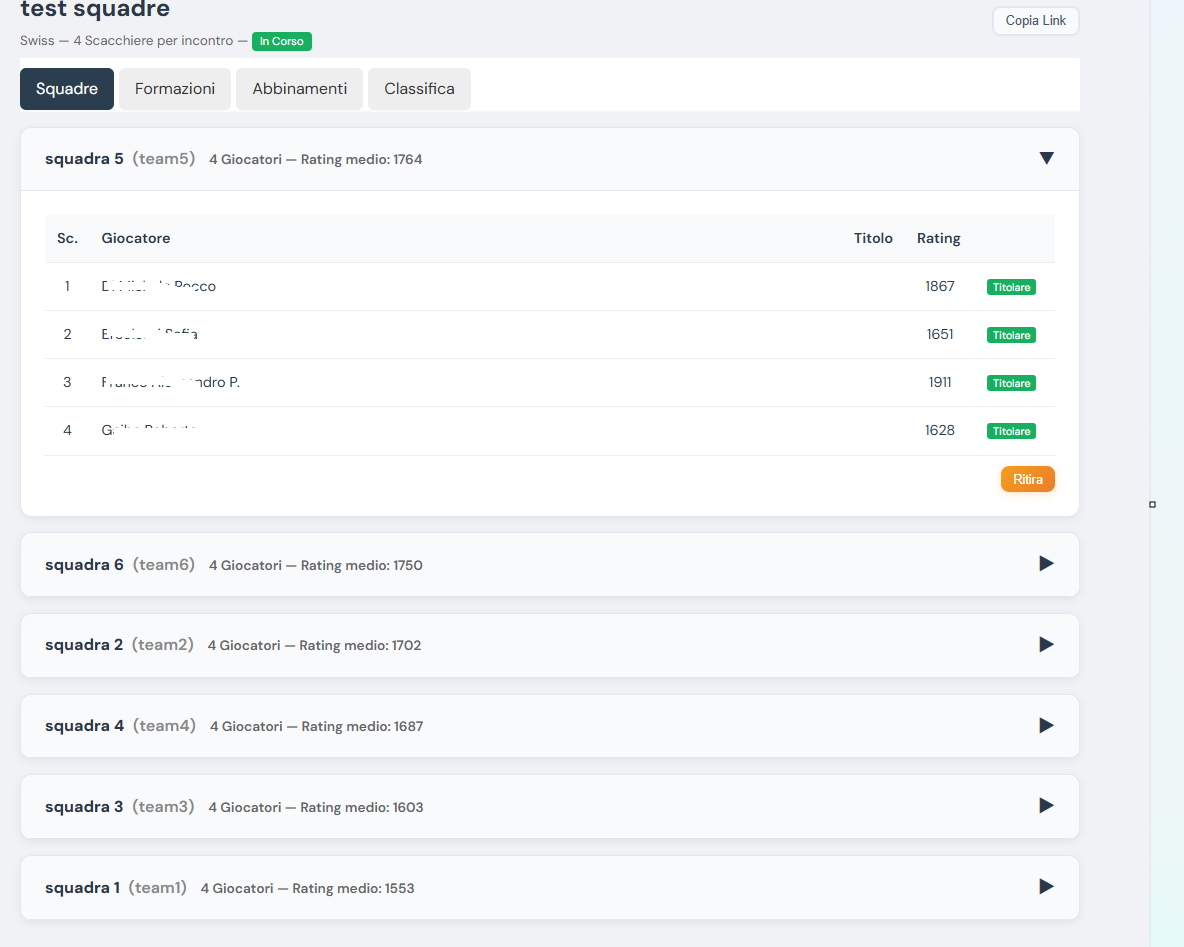The image size is (1184, 947).
Task: Click Titolare badge for player rated 1911
Action: (x=1011, y=383)
